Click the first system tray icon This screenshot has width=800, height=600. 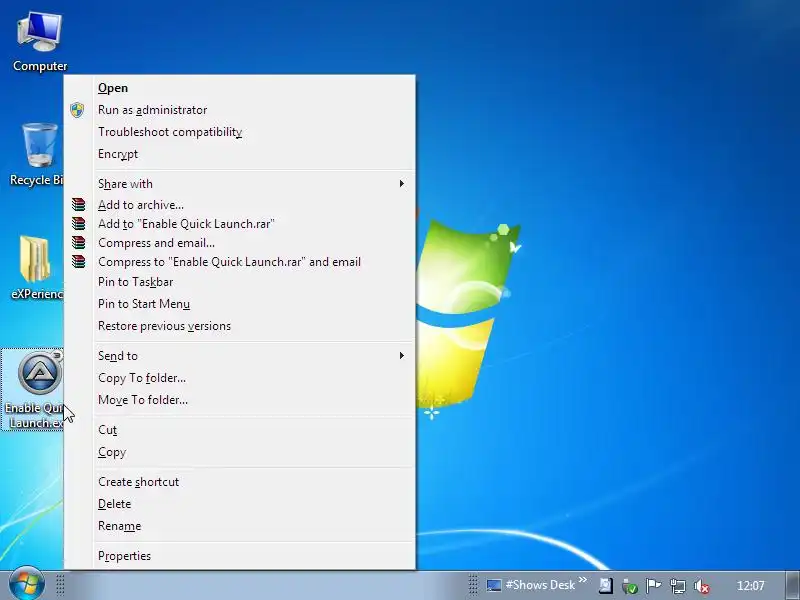tap(606, 585)
